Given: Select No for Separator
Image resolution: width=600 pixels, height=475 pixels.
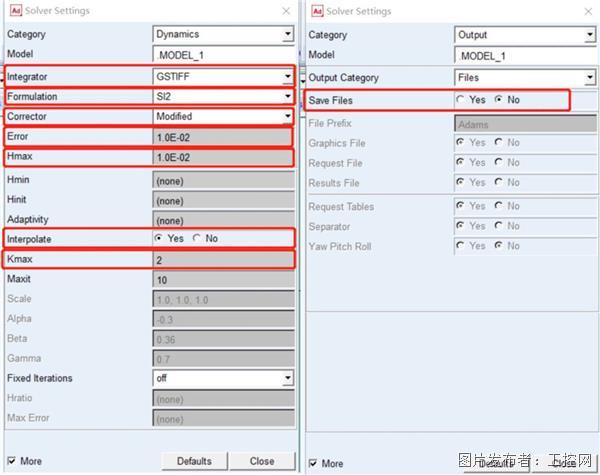Looking at the screenshot, I should pyautogui.click(x=498, y=225).
